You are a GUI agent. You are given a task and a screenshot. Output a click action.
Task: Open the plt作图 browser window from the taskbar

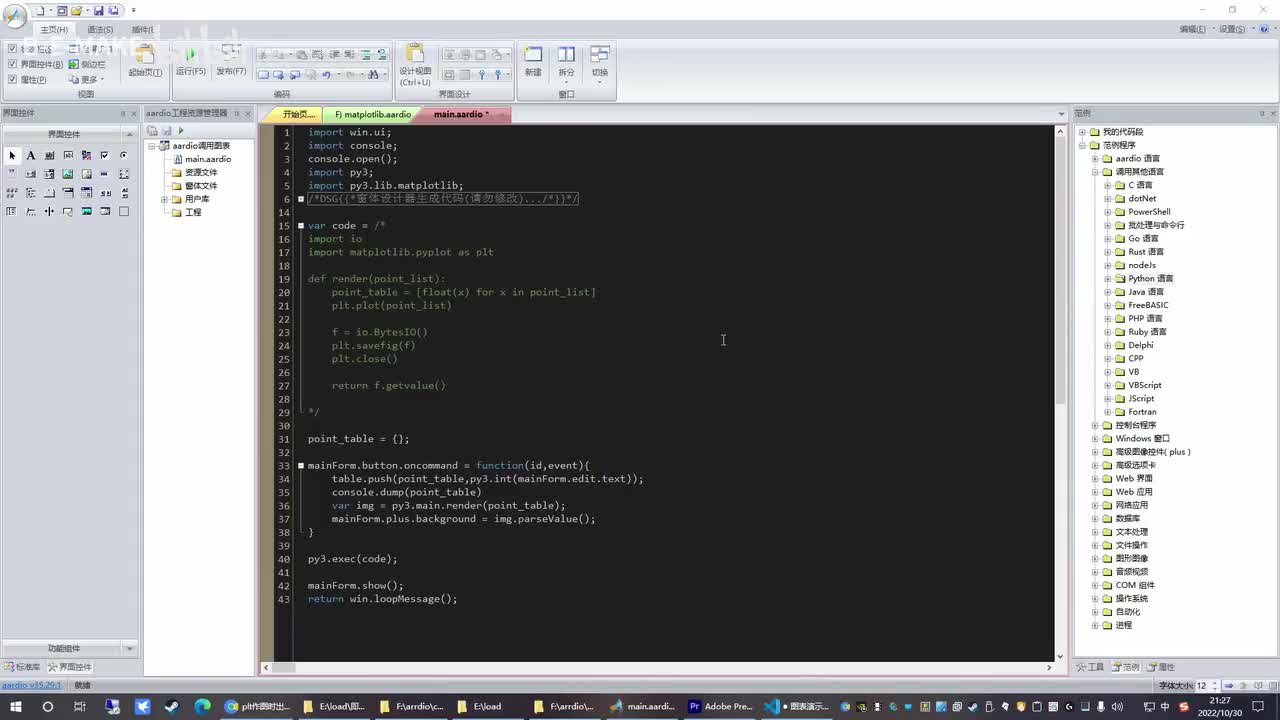tap(258, 706)
